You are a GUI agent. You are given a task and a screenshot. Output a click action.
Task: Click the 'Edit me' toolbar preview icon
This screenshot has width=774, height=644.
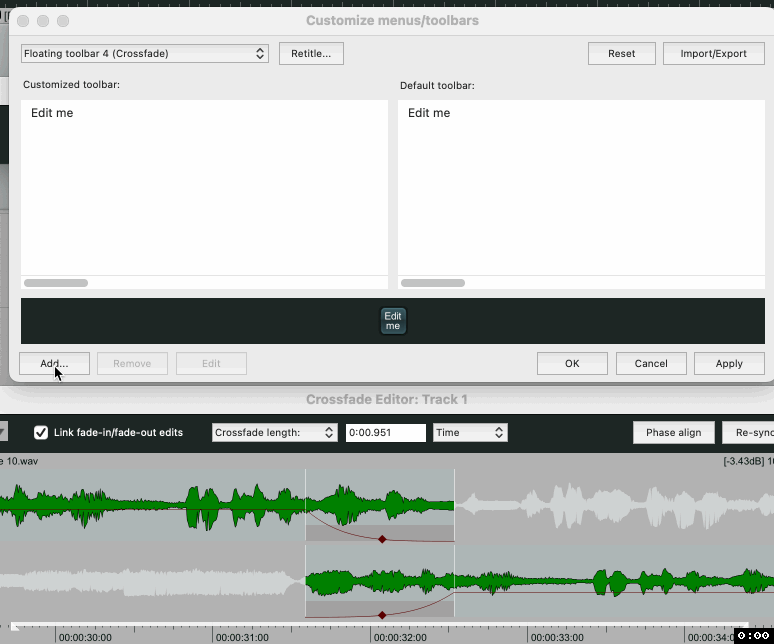[393, 321]
